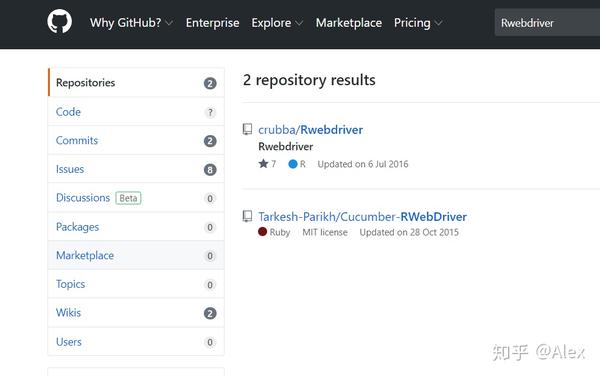
Task: Filter results by Code
Action: [136, 112]
